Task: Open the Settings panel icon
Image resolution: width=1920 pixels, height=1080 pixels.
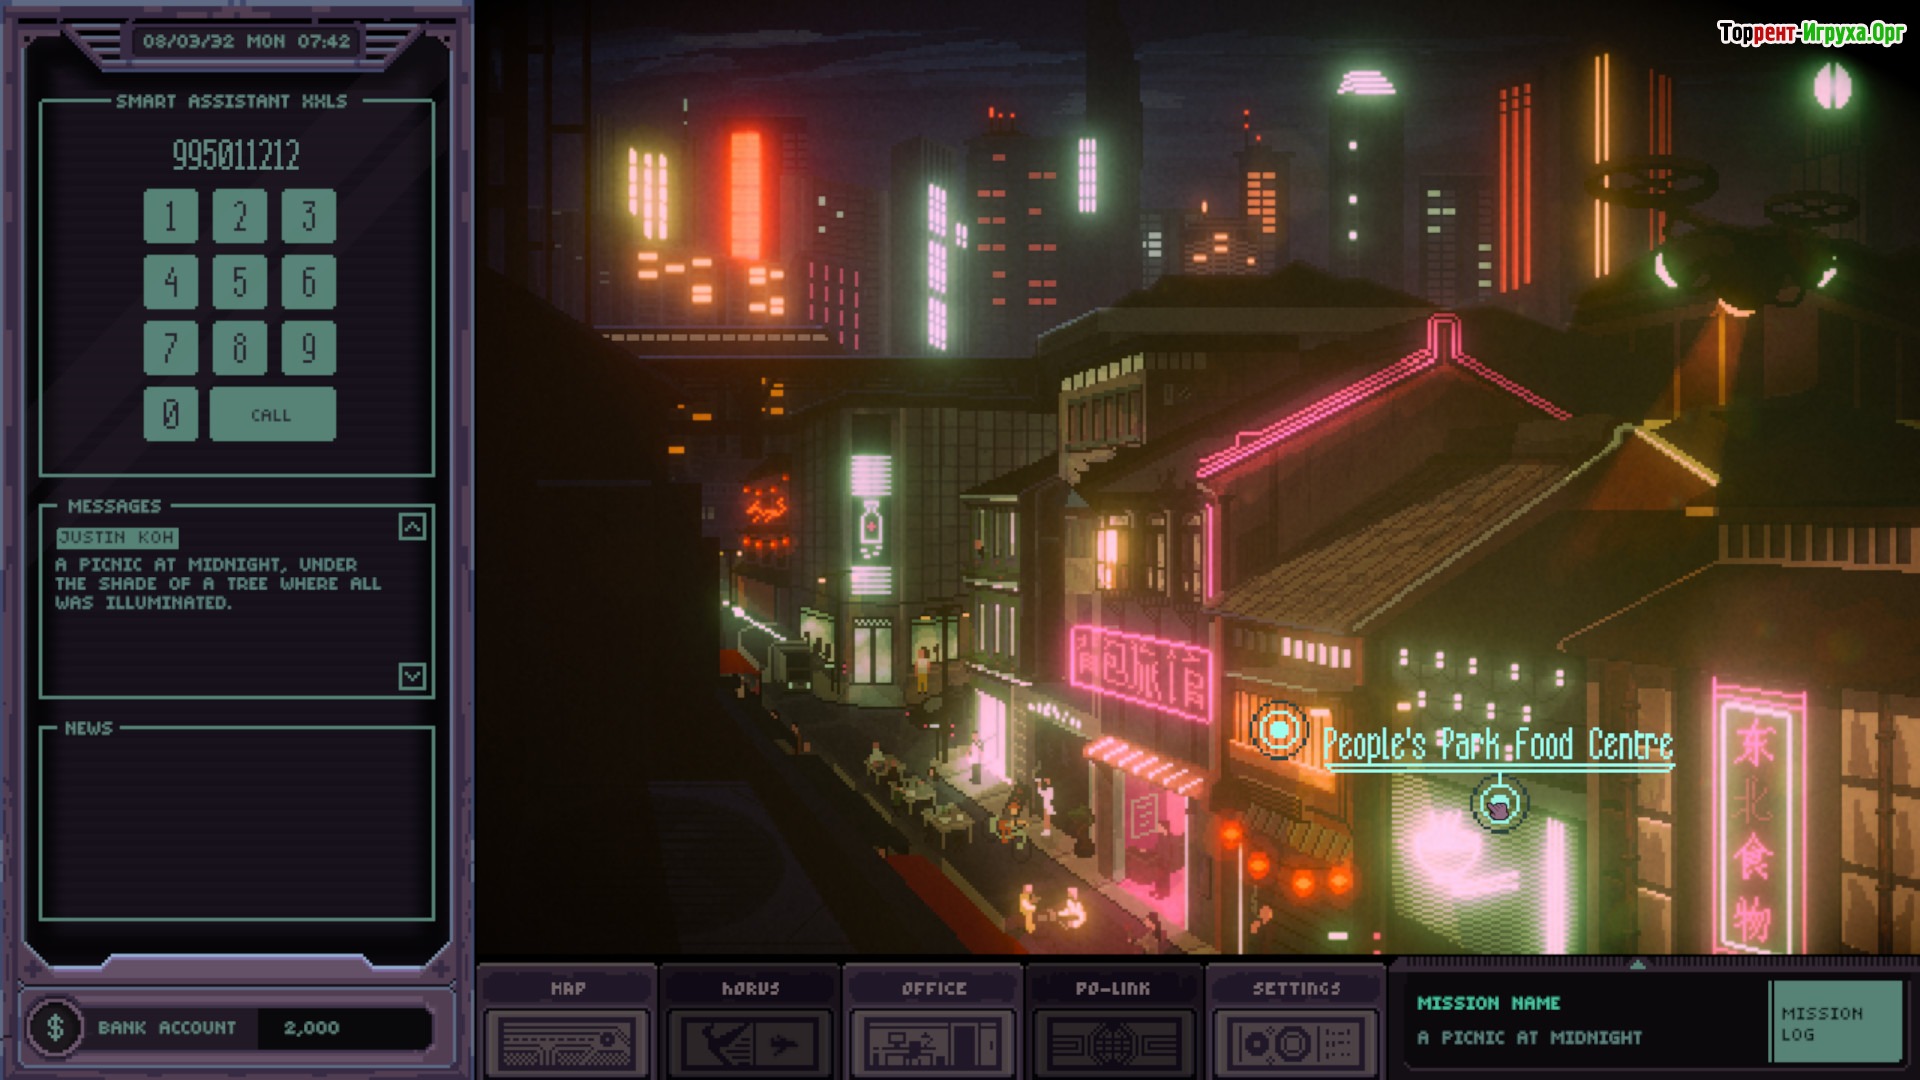Action: (x=1296, y=1043)
